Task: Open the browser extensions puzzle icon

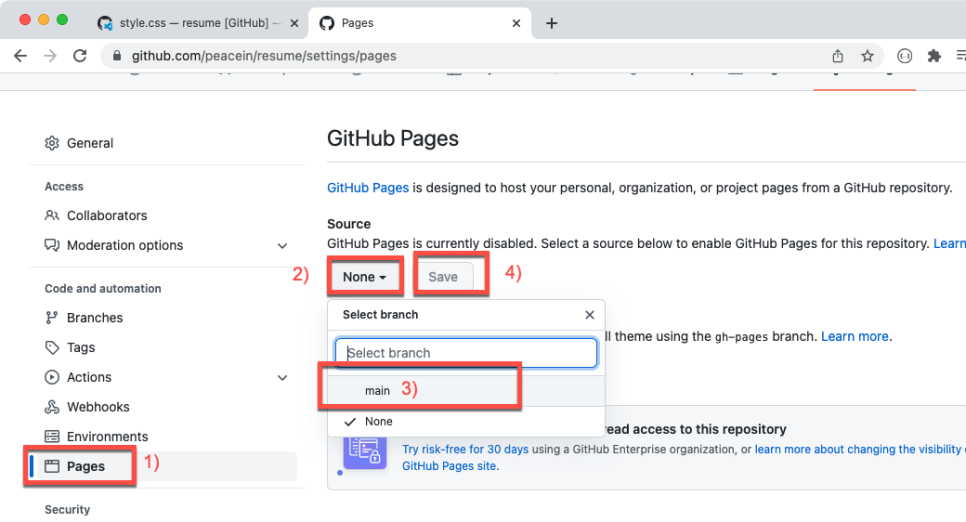Action: click(x=934, y=56)
